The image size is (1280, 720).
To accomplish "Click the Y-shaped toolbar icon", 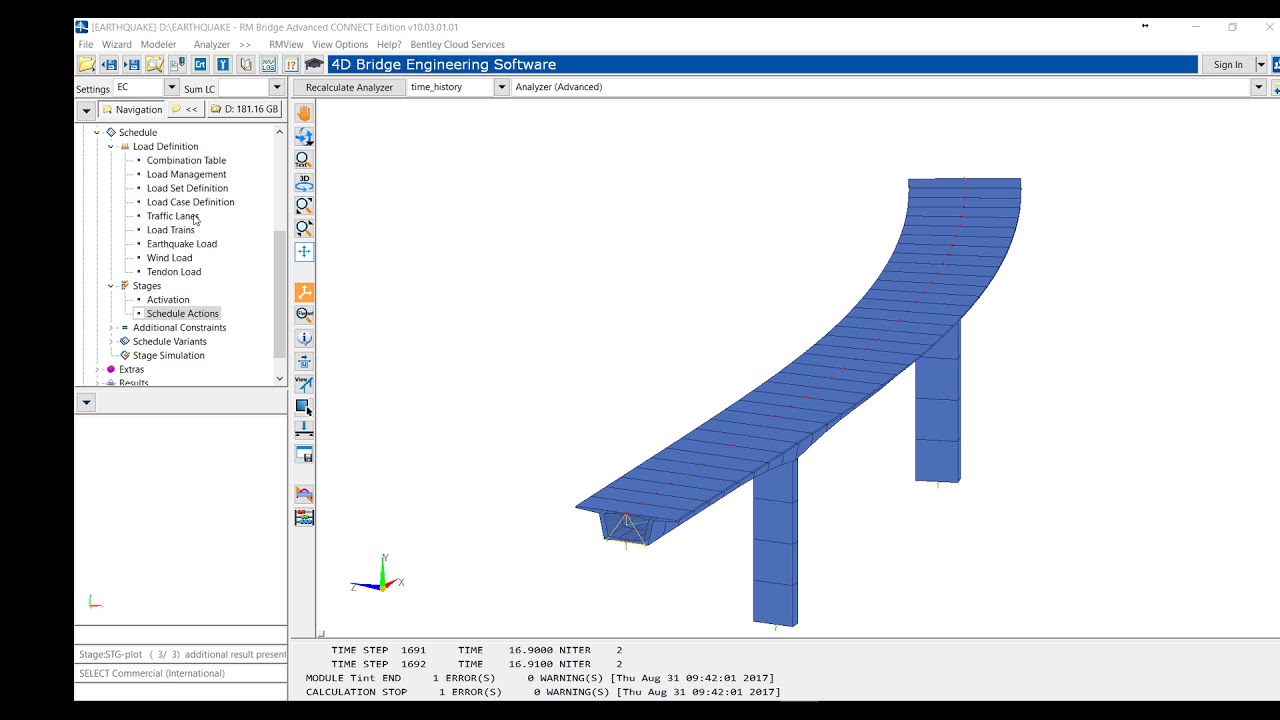I will point(223,65).
